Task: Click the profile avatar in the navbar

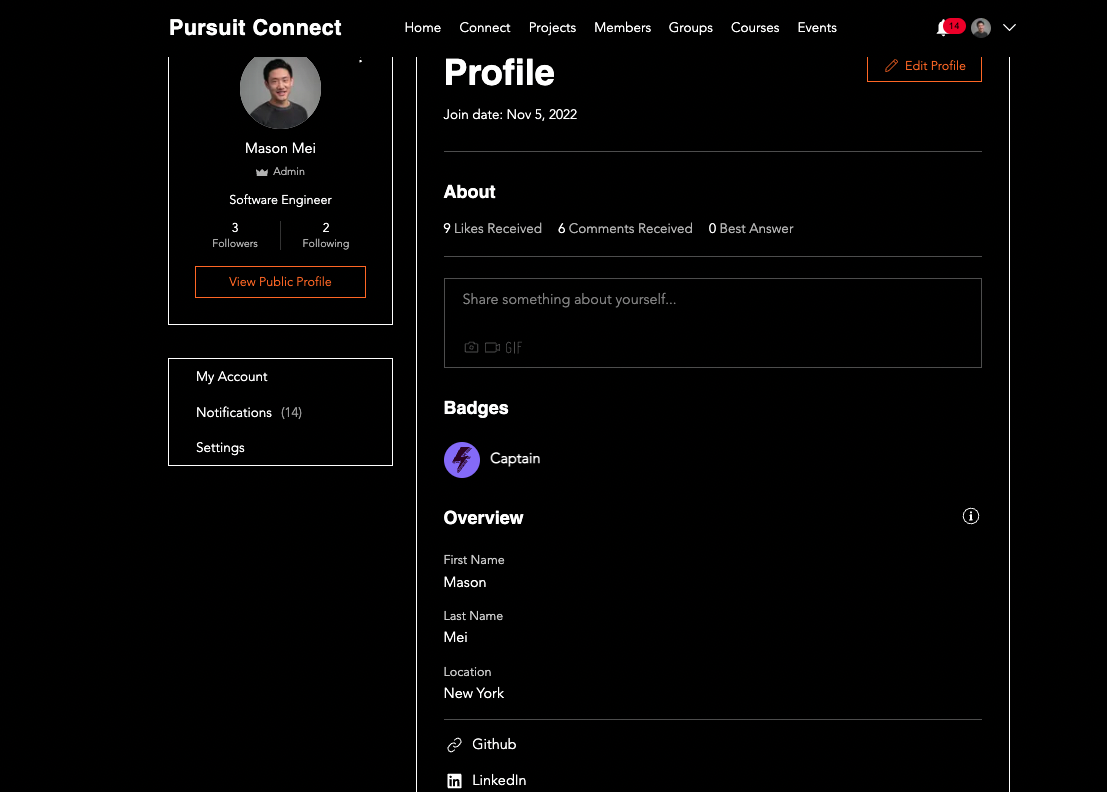Action: click(x=981, y=27)
